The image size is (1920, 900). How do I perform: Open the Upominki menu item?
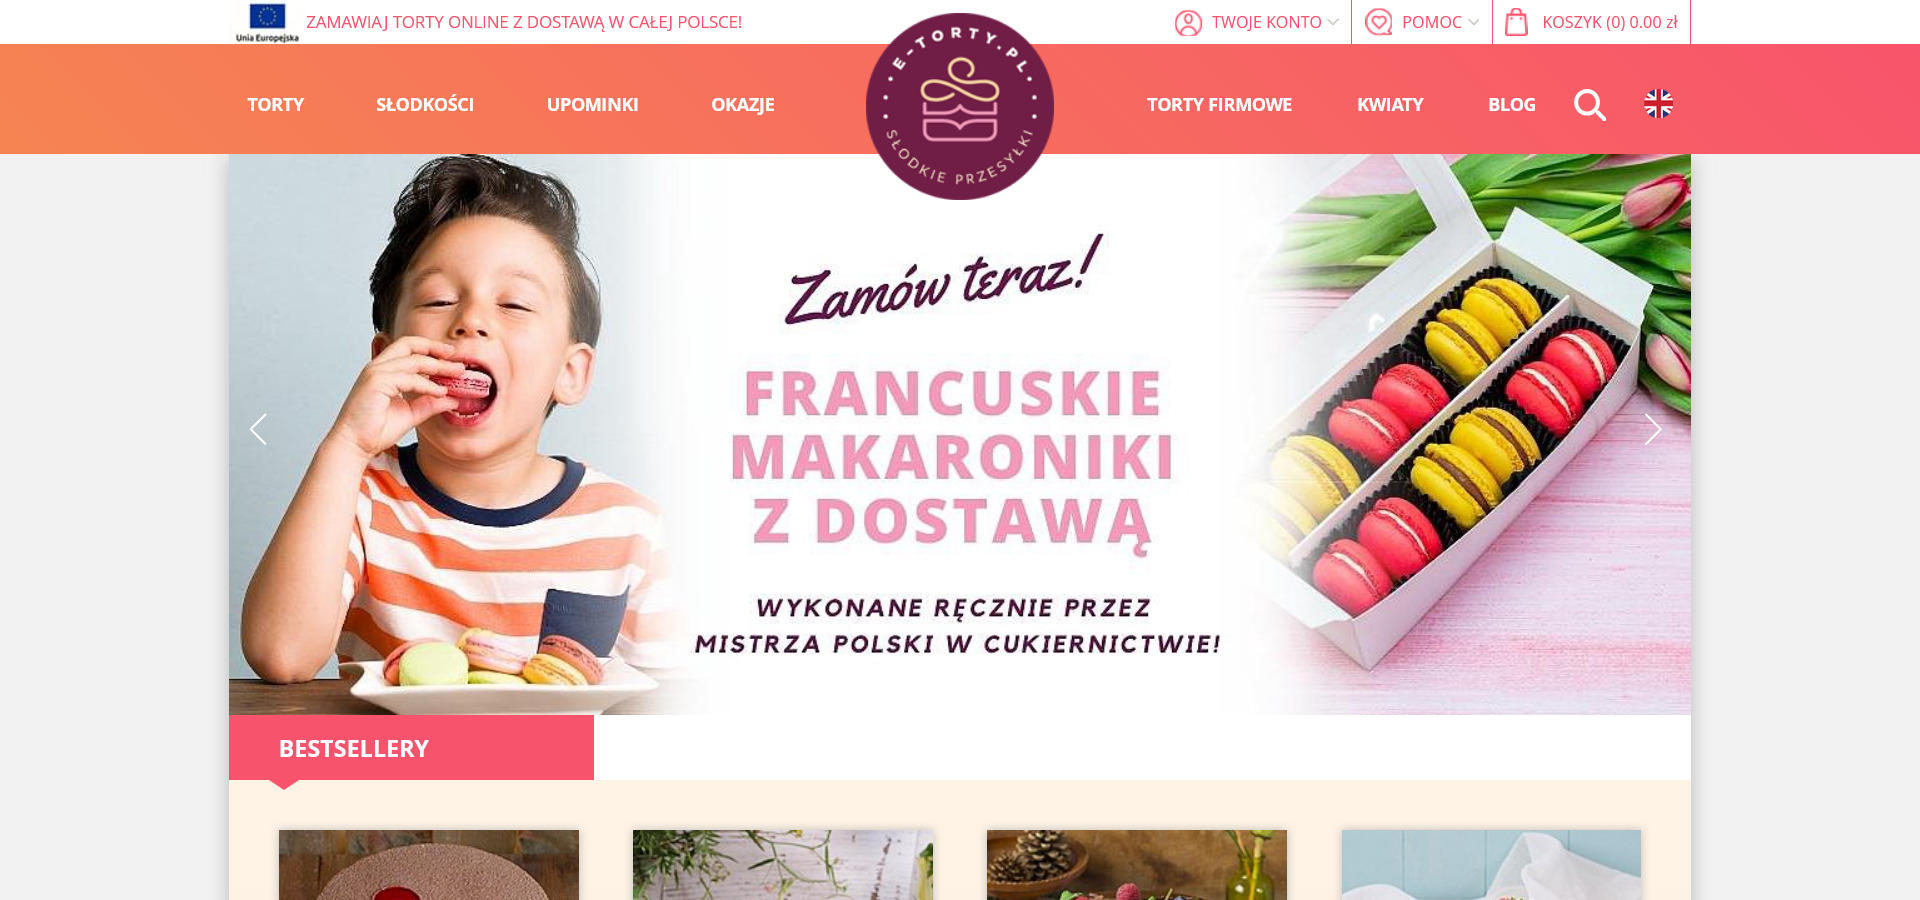tap(592, 105)
